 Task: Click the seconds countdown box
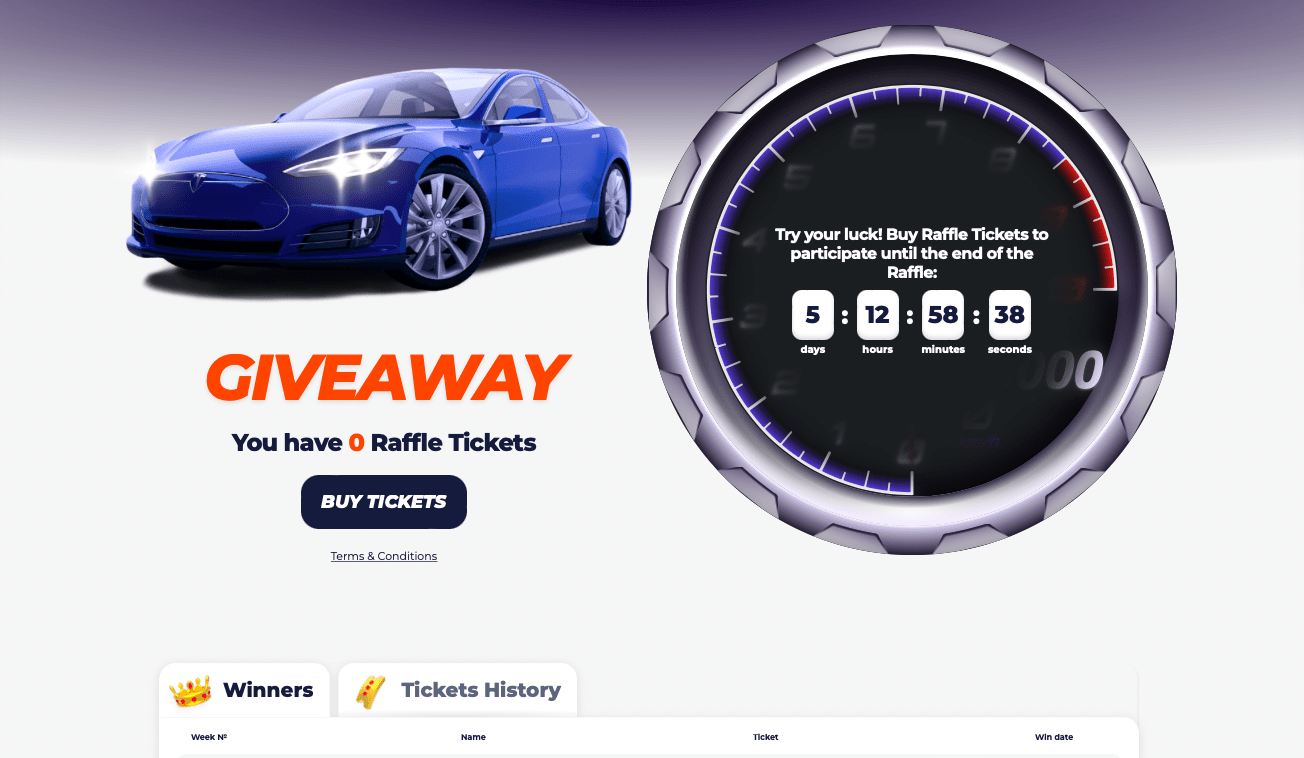(x=1010, y=315)
